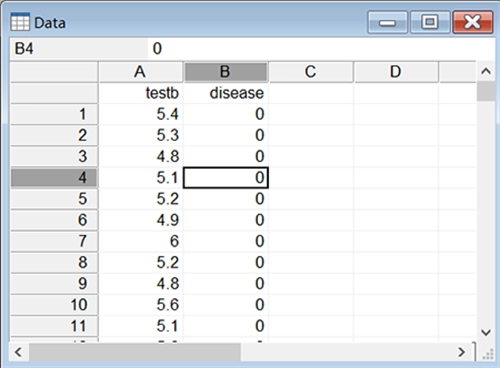Select row 5 header

54,199
